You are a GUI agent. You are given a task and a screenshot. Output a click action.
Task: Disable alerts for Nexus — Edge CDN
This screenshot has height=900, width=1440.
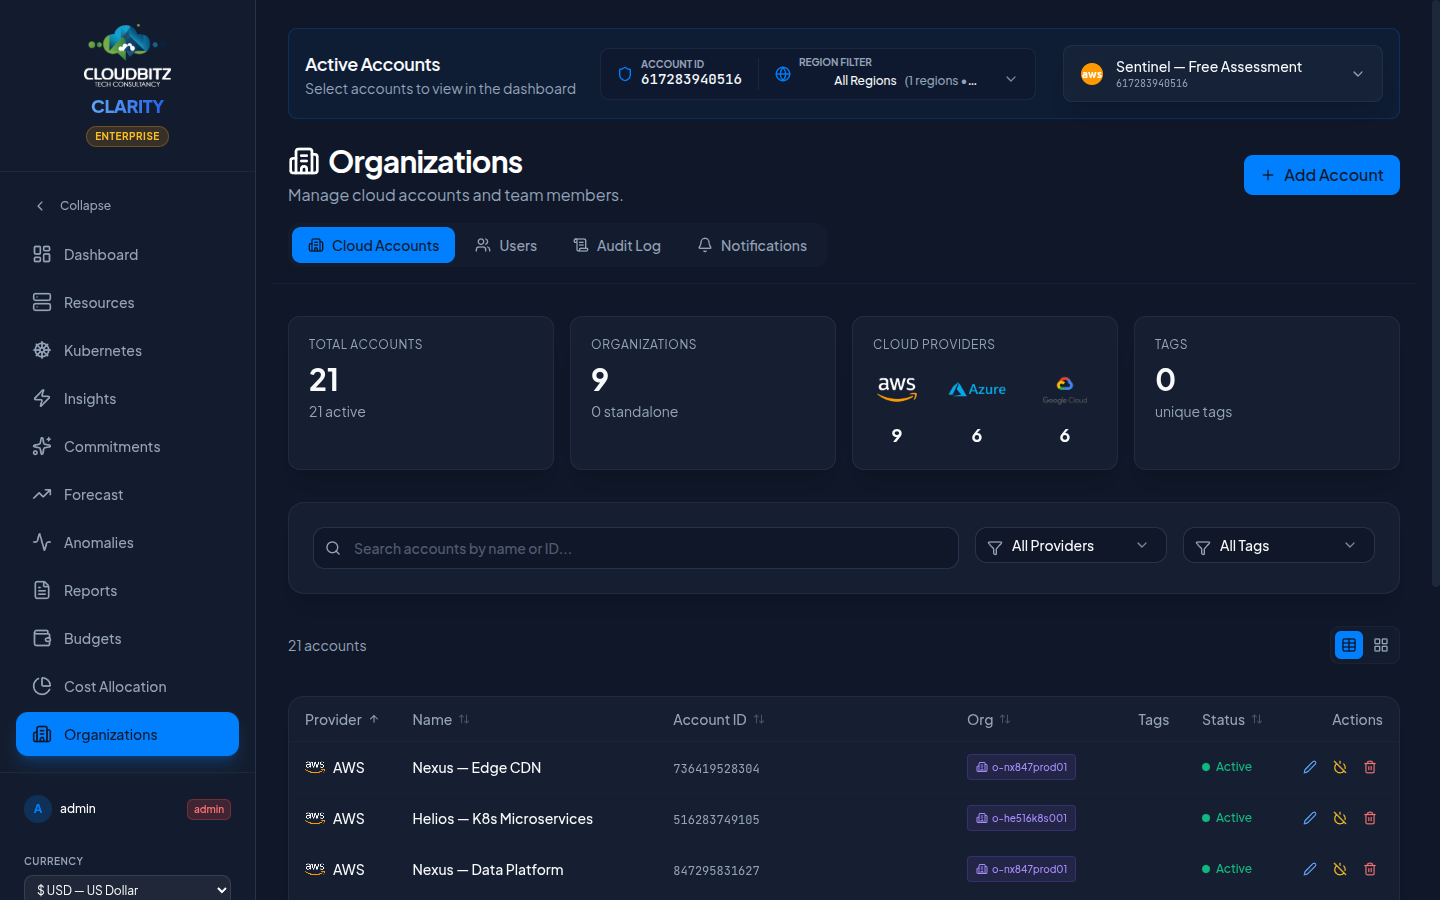click(1340, 767)
